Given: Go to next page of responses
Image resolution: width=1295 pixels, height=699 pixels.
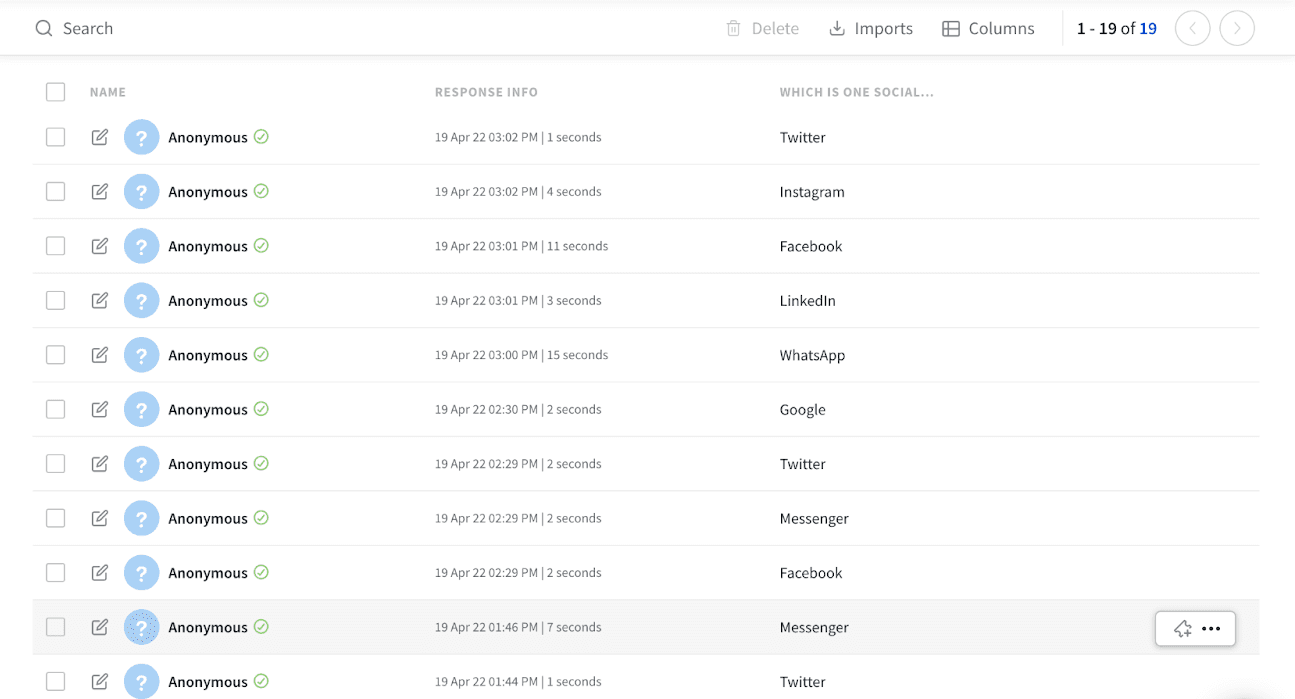Looking at the screenshot, I should (1237, 28).
